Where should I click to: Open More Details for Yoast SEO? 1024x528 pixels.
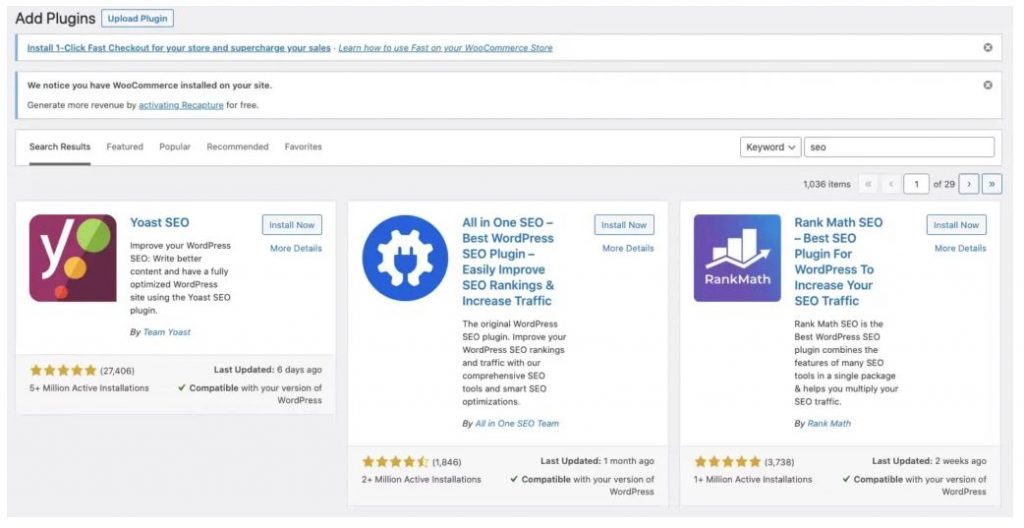click(x=296, y=248)
